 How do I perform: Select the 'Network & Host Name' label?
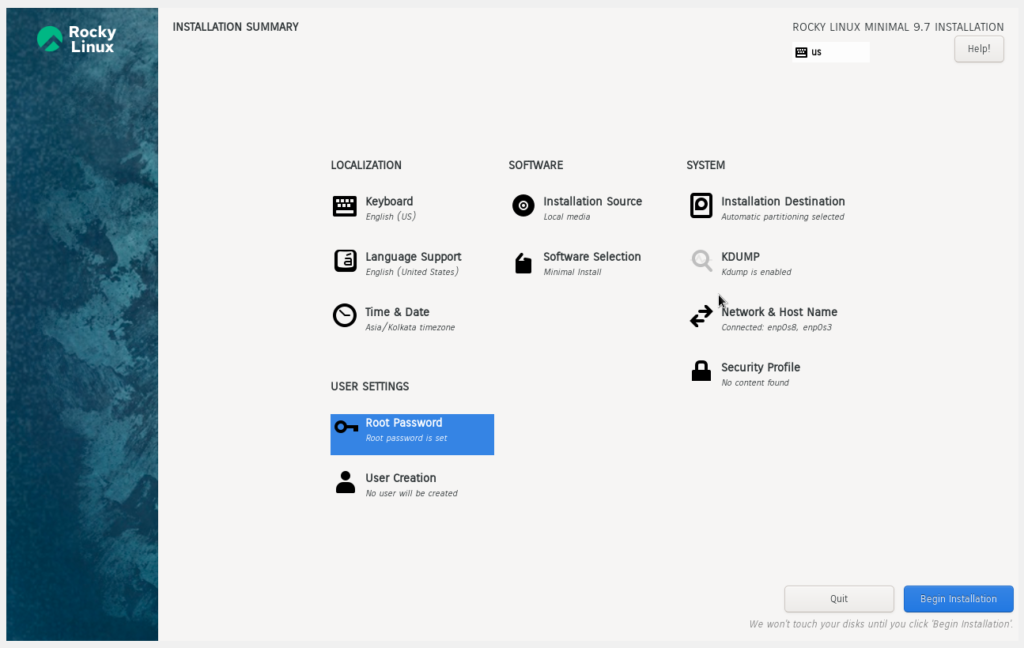coord(779,312)
